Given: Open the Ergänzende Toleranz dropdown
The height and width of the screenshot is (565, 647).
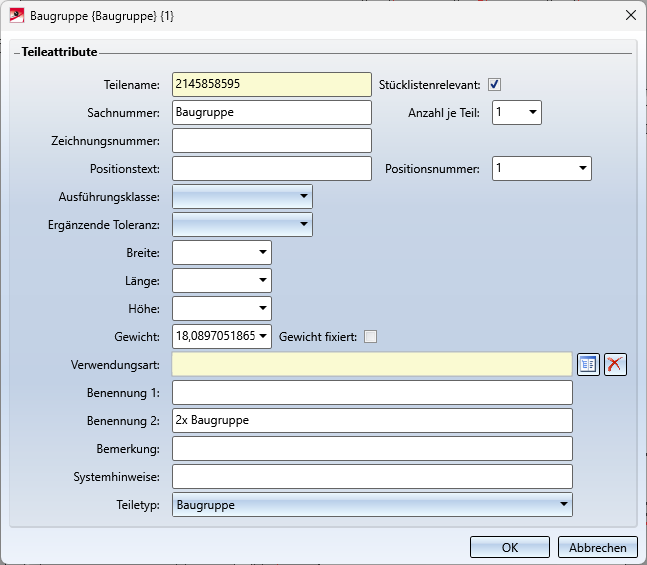Looking at the screenshot, I should point(242,225).
